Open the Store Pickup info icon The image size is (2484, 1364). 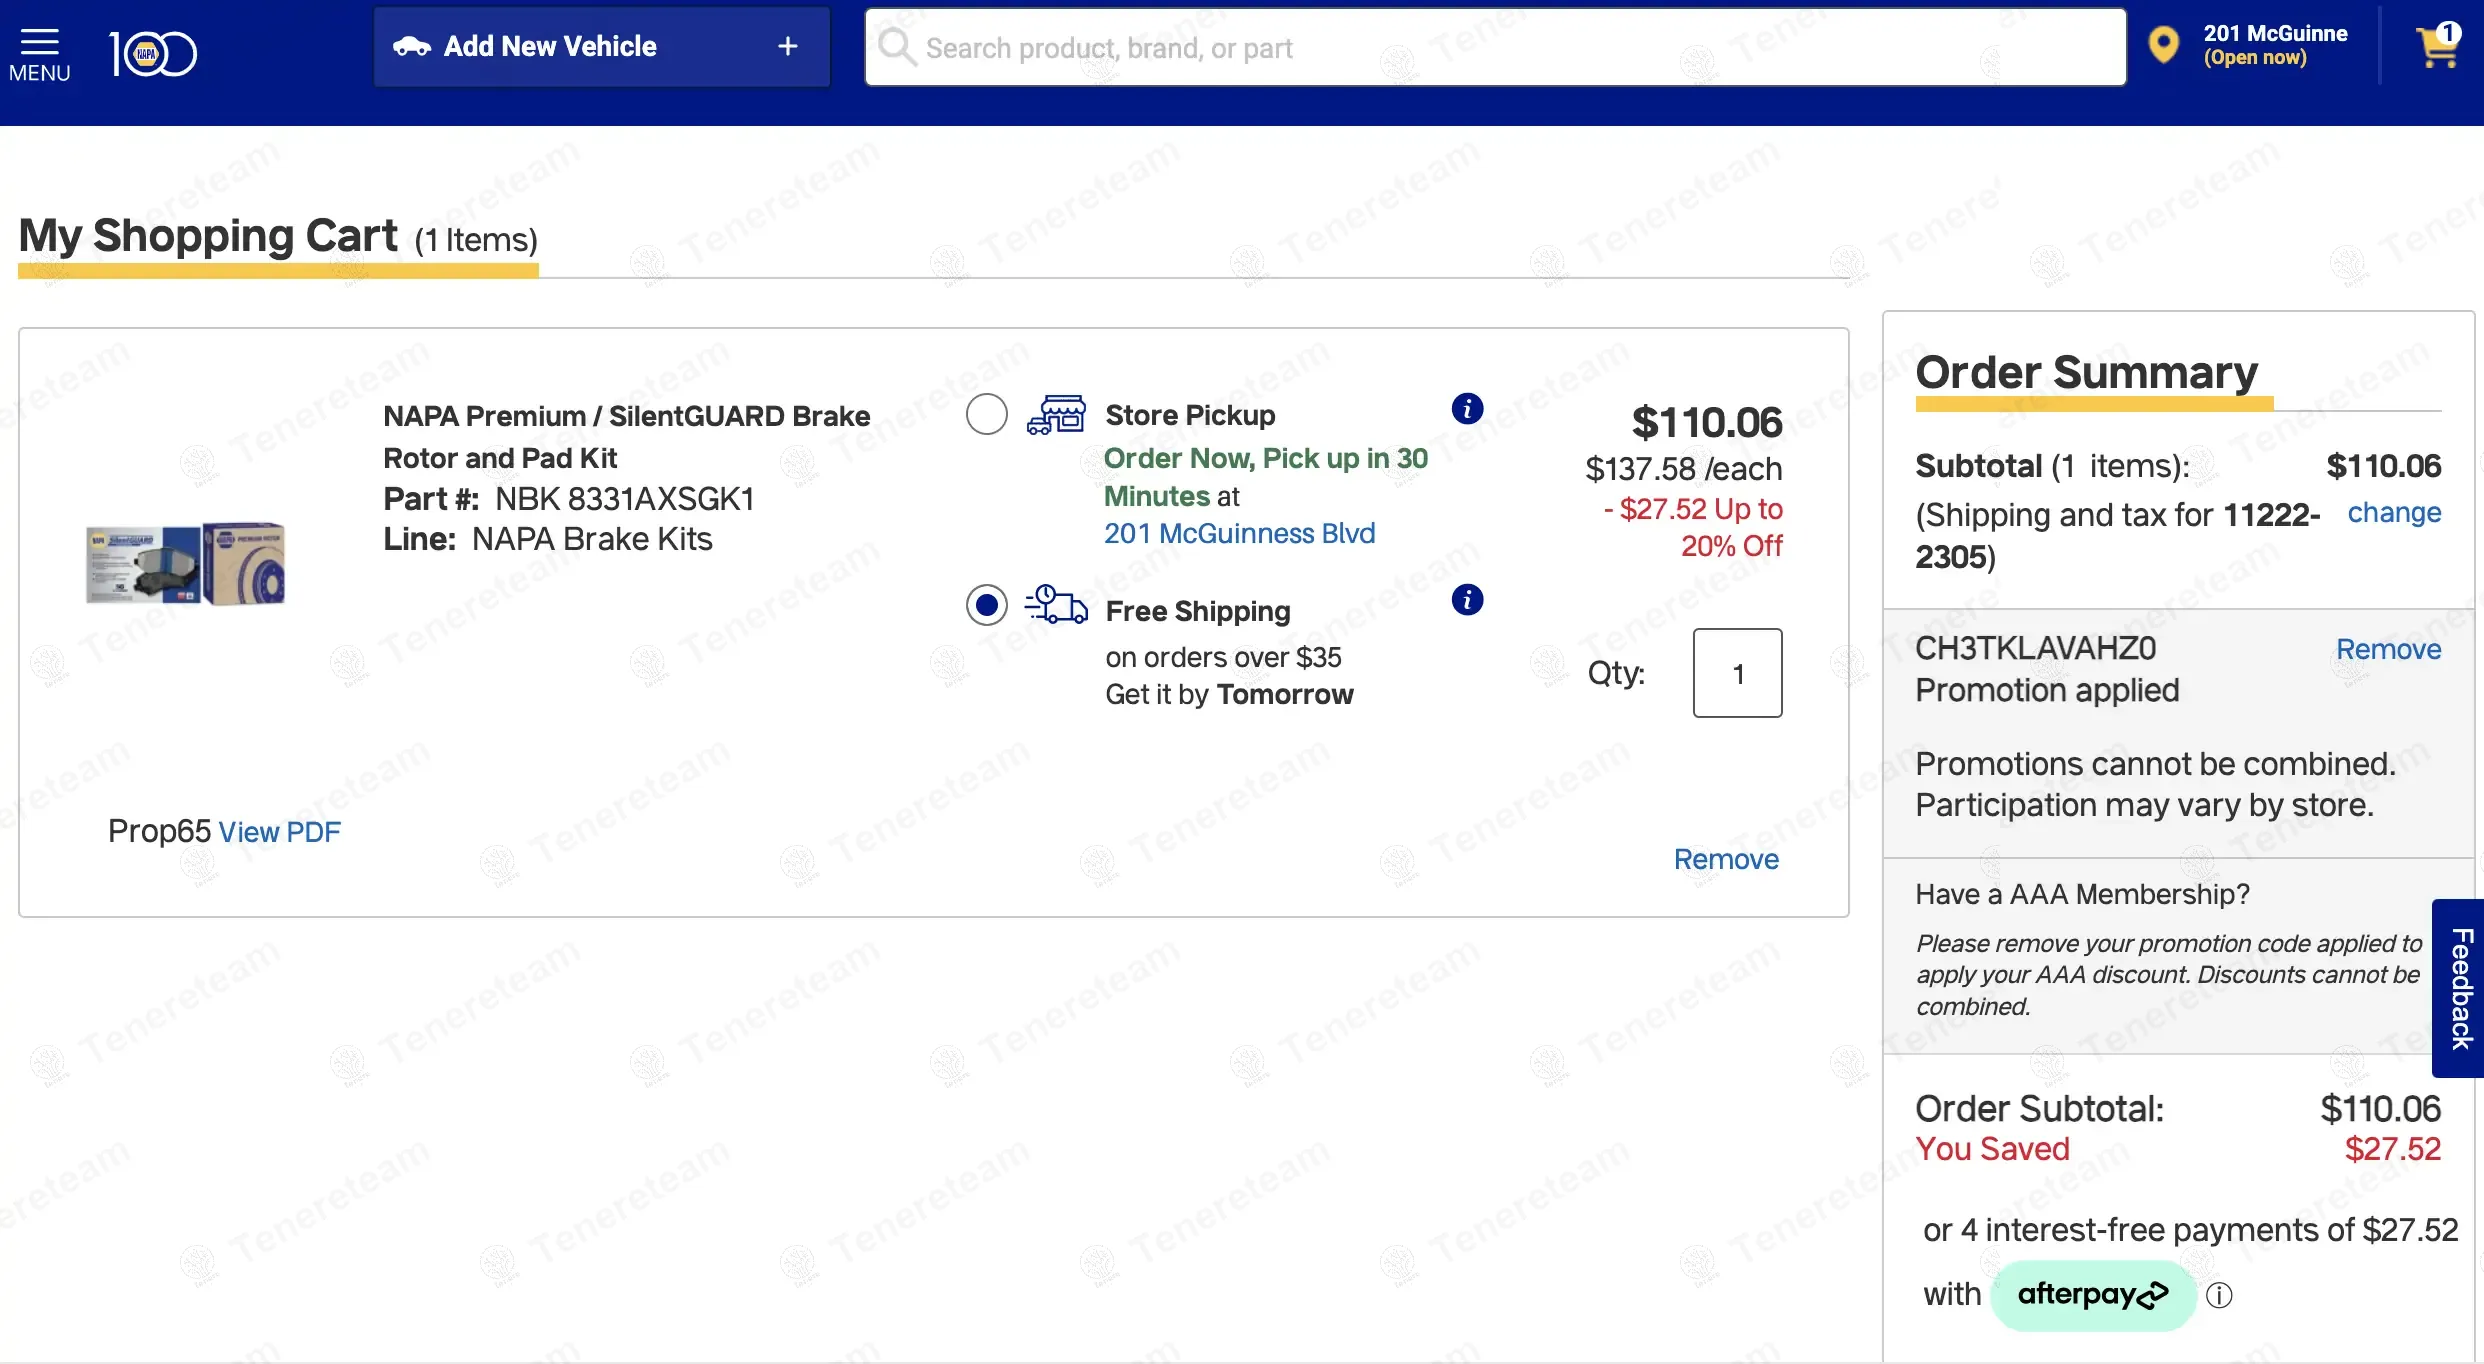point(1467,408)
